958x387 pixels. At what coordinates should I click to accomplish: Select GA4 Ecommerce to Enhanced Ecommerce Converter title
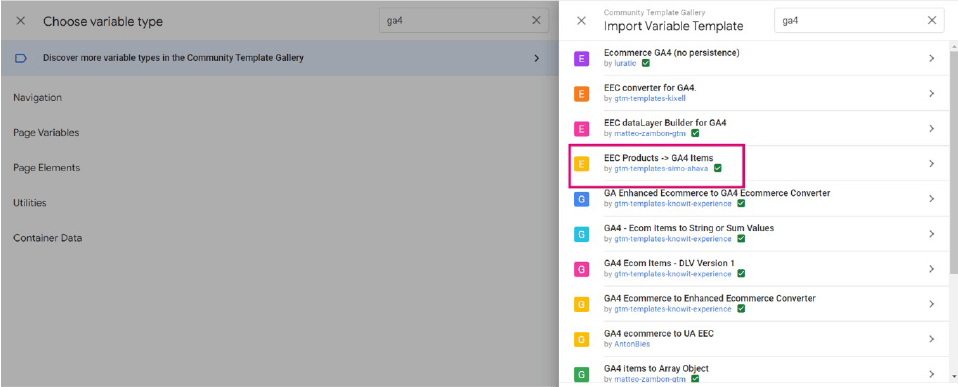(x=709, y=298)
